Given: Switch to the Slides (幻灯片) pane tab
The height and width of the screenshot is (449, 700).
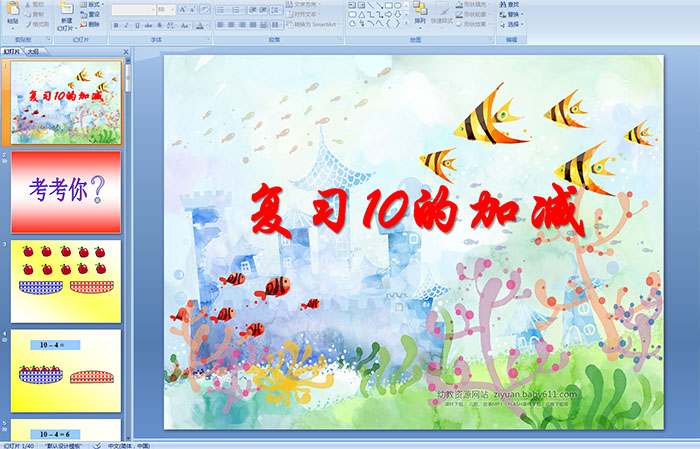Looking at the screenshot, I should [12, 52].
